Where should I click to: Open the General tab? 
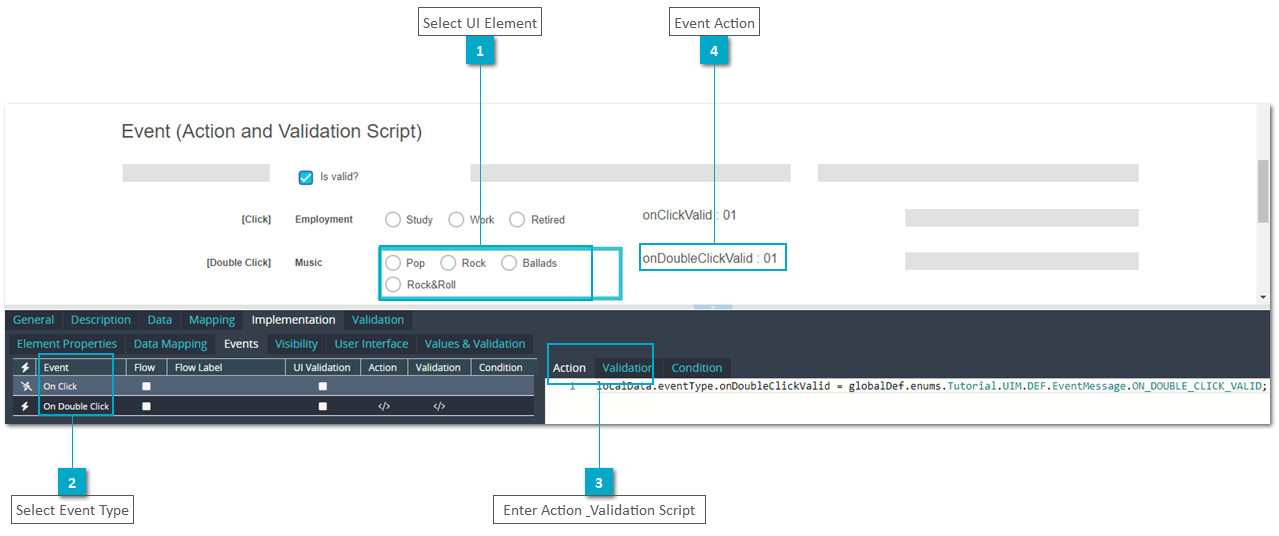[34, 320]
